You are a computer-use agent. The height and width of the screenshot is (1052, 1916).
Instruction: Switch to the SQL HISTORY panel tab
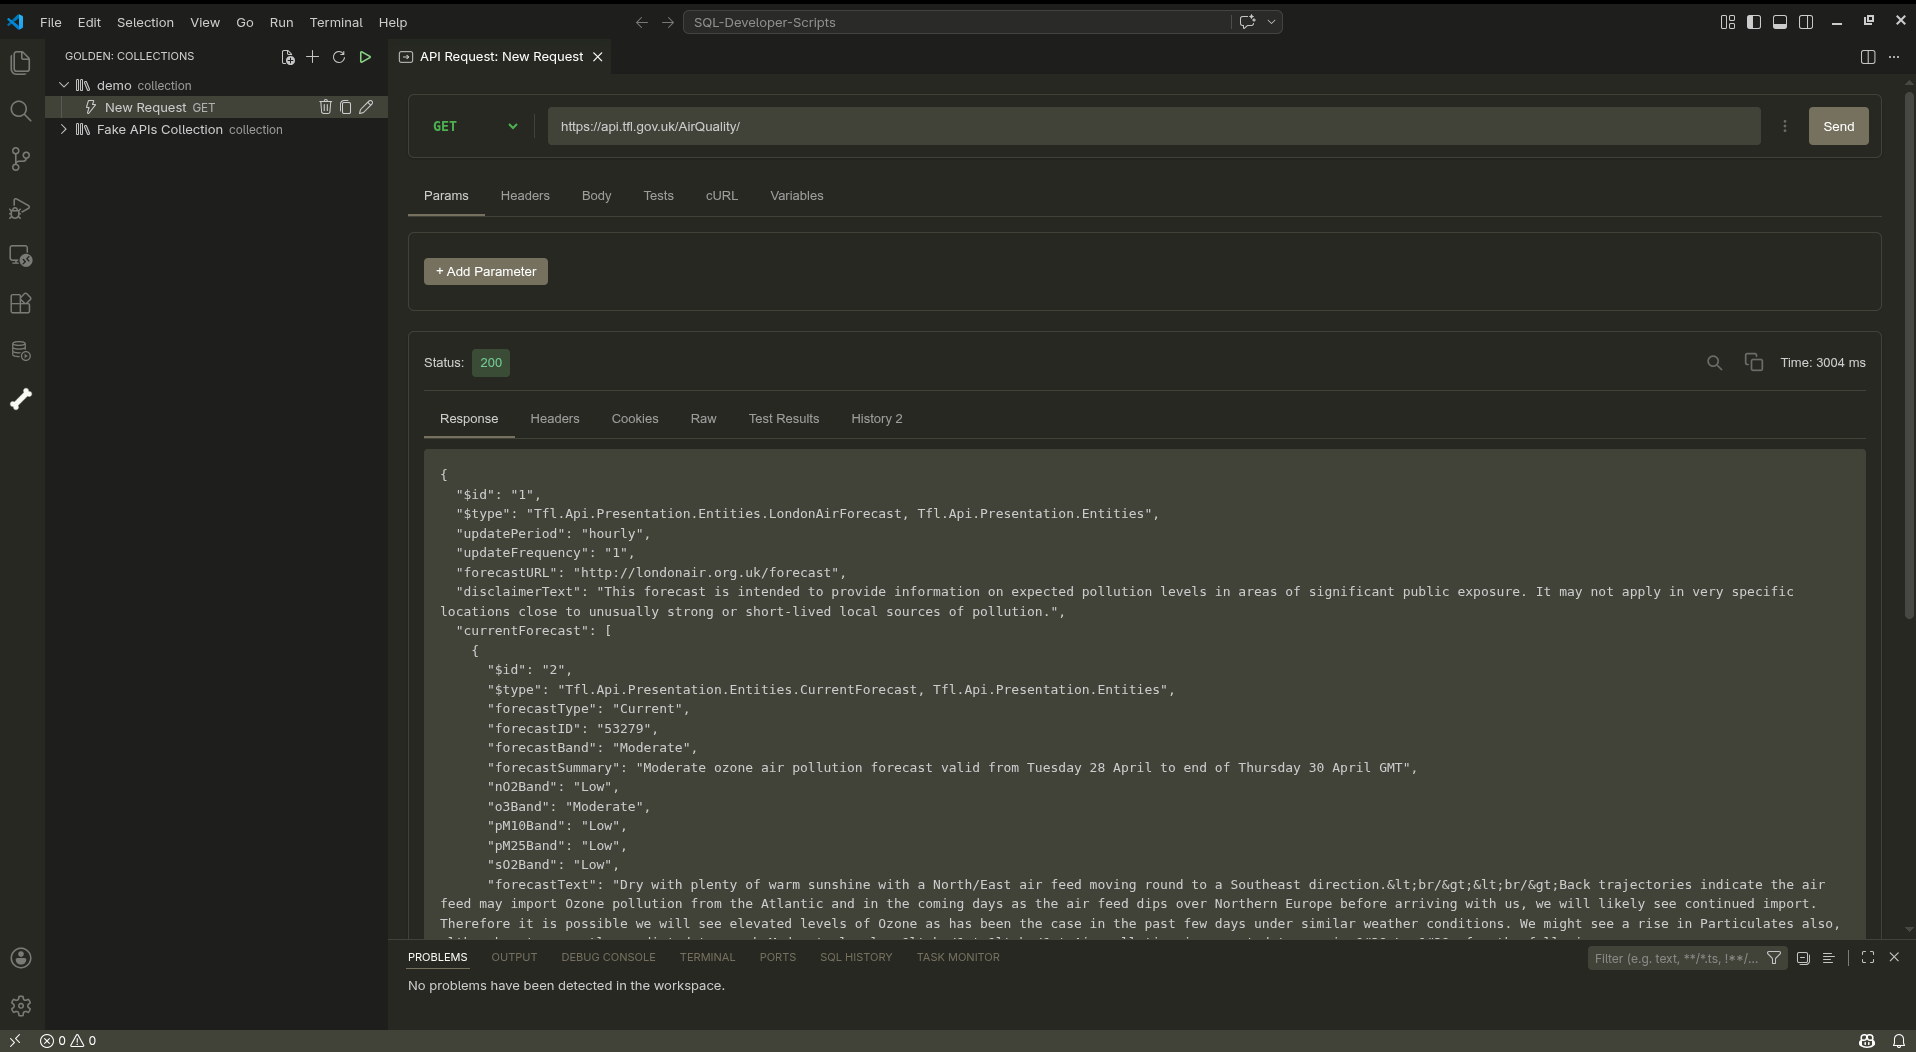(855, 957)
